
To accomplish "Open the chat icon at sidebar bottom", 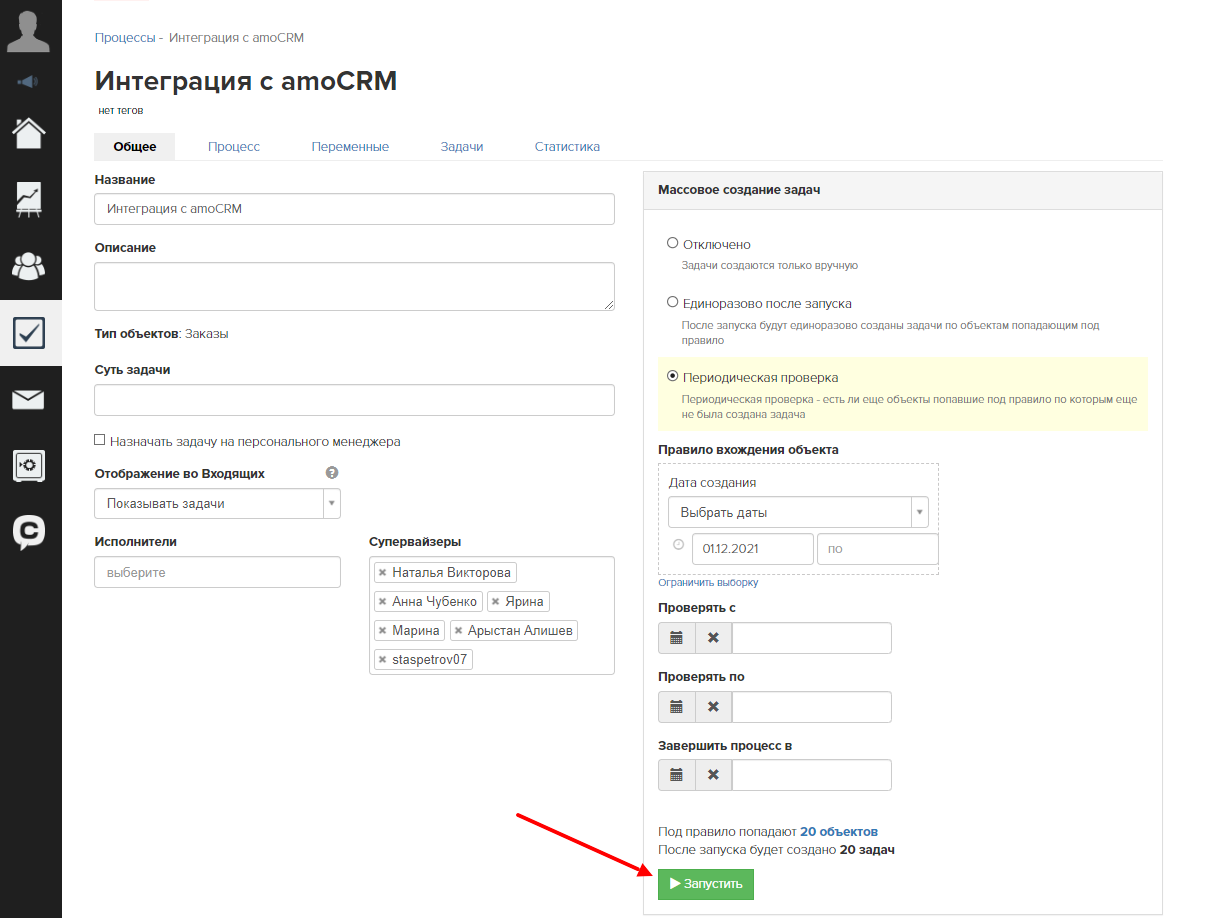I will (29, 532).
